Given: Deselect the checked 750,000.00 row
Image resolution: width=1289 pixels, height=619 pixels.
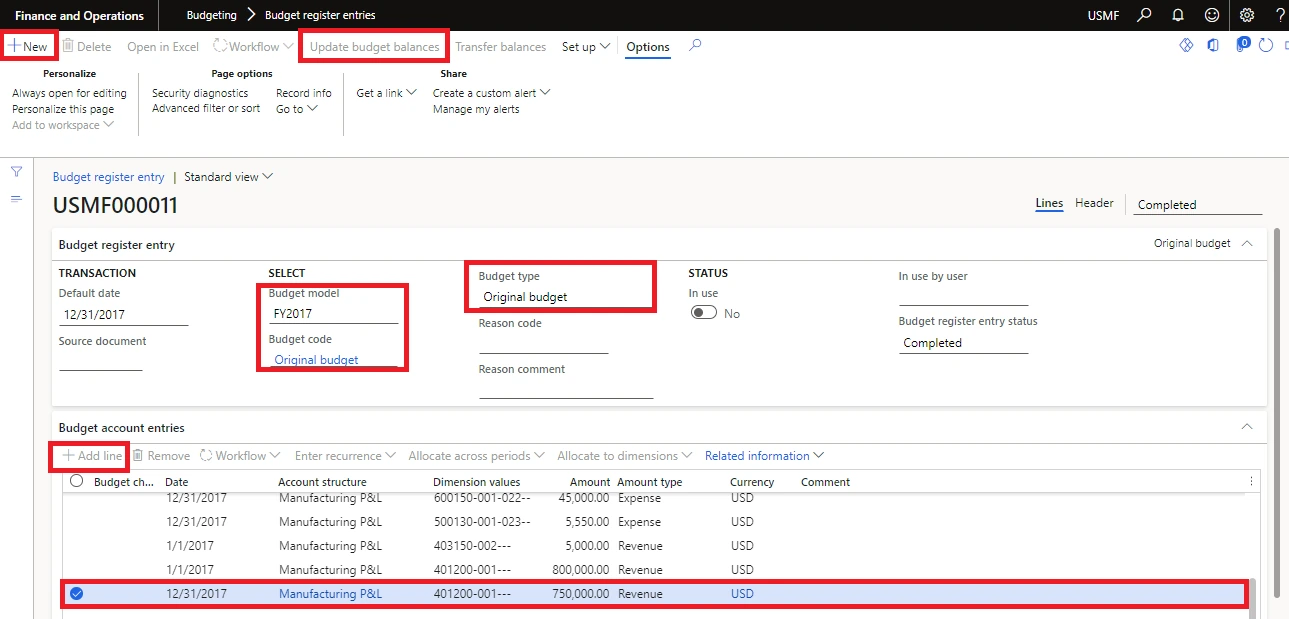Looking at the screenshot, I should click(76, 594).
